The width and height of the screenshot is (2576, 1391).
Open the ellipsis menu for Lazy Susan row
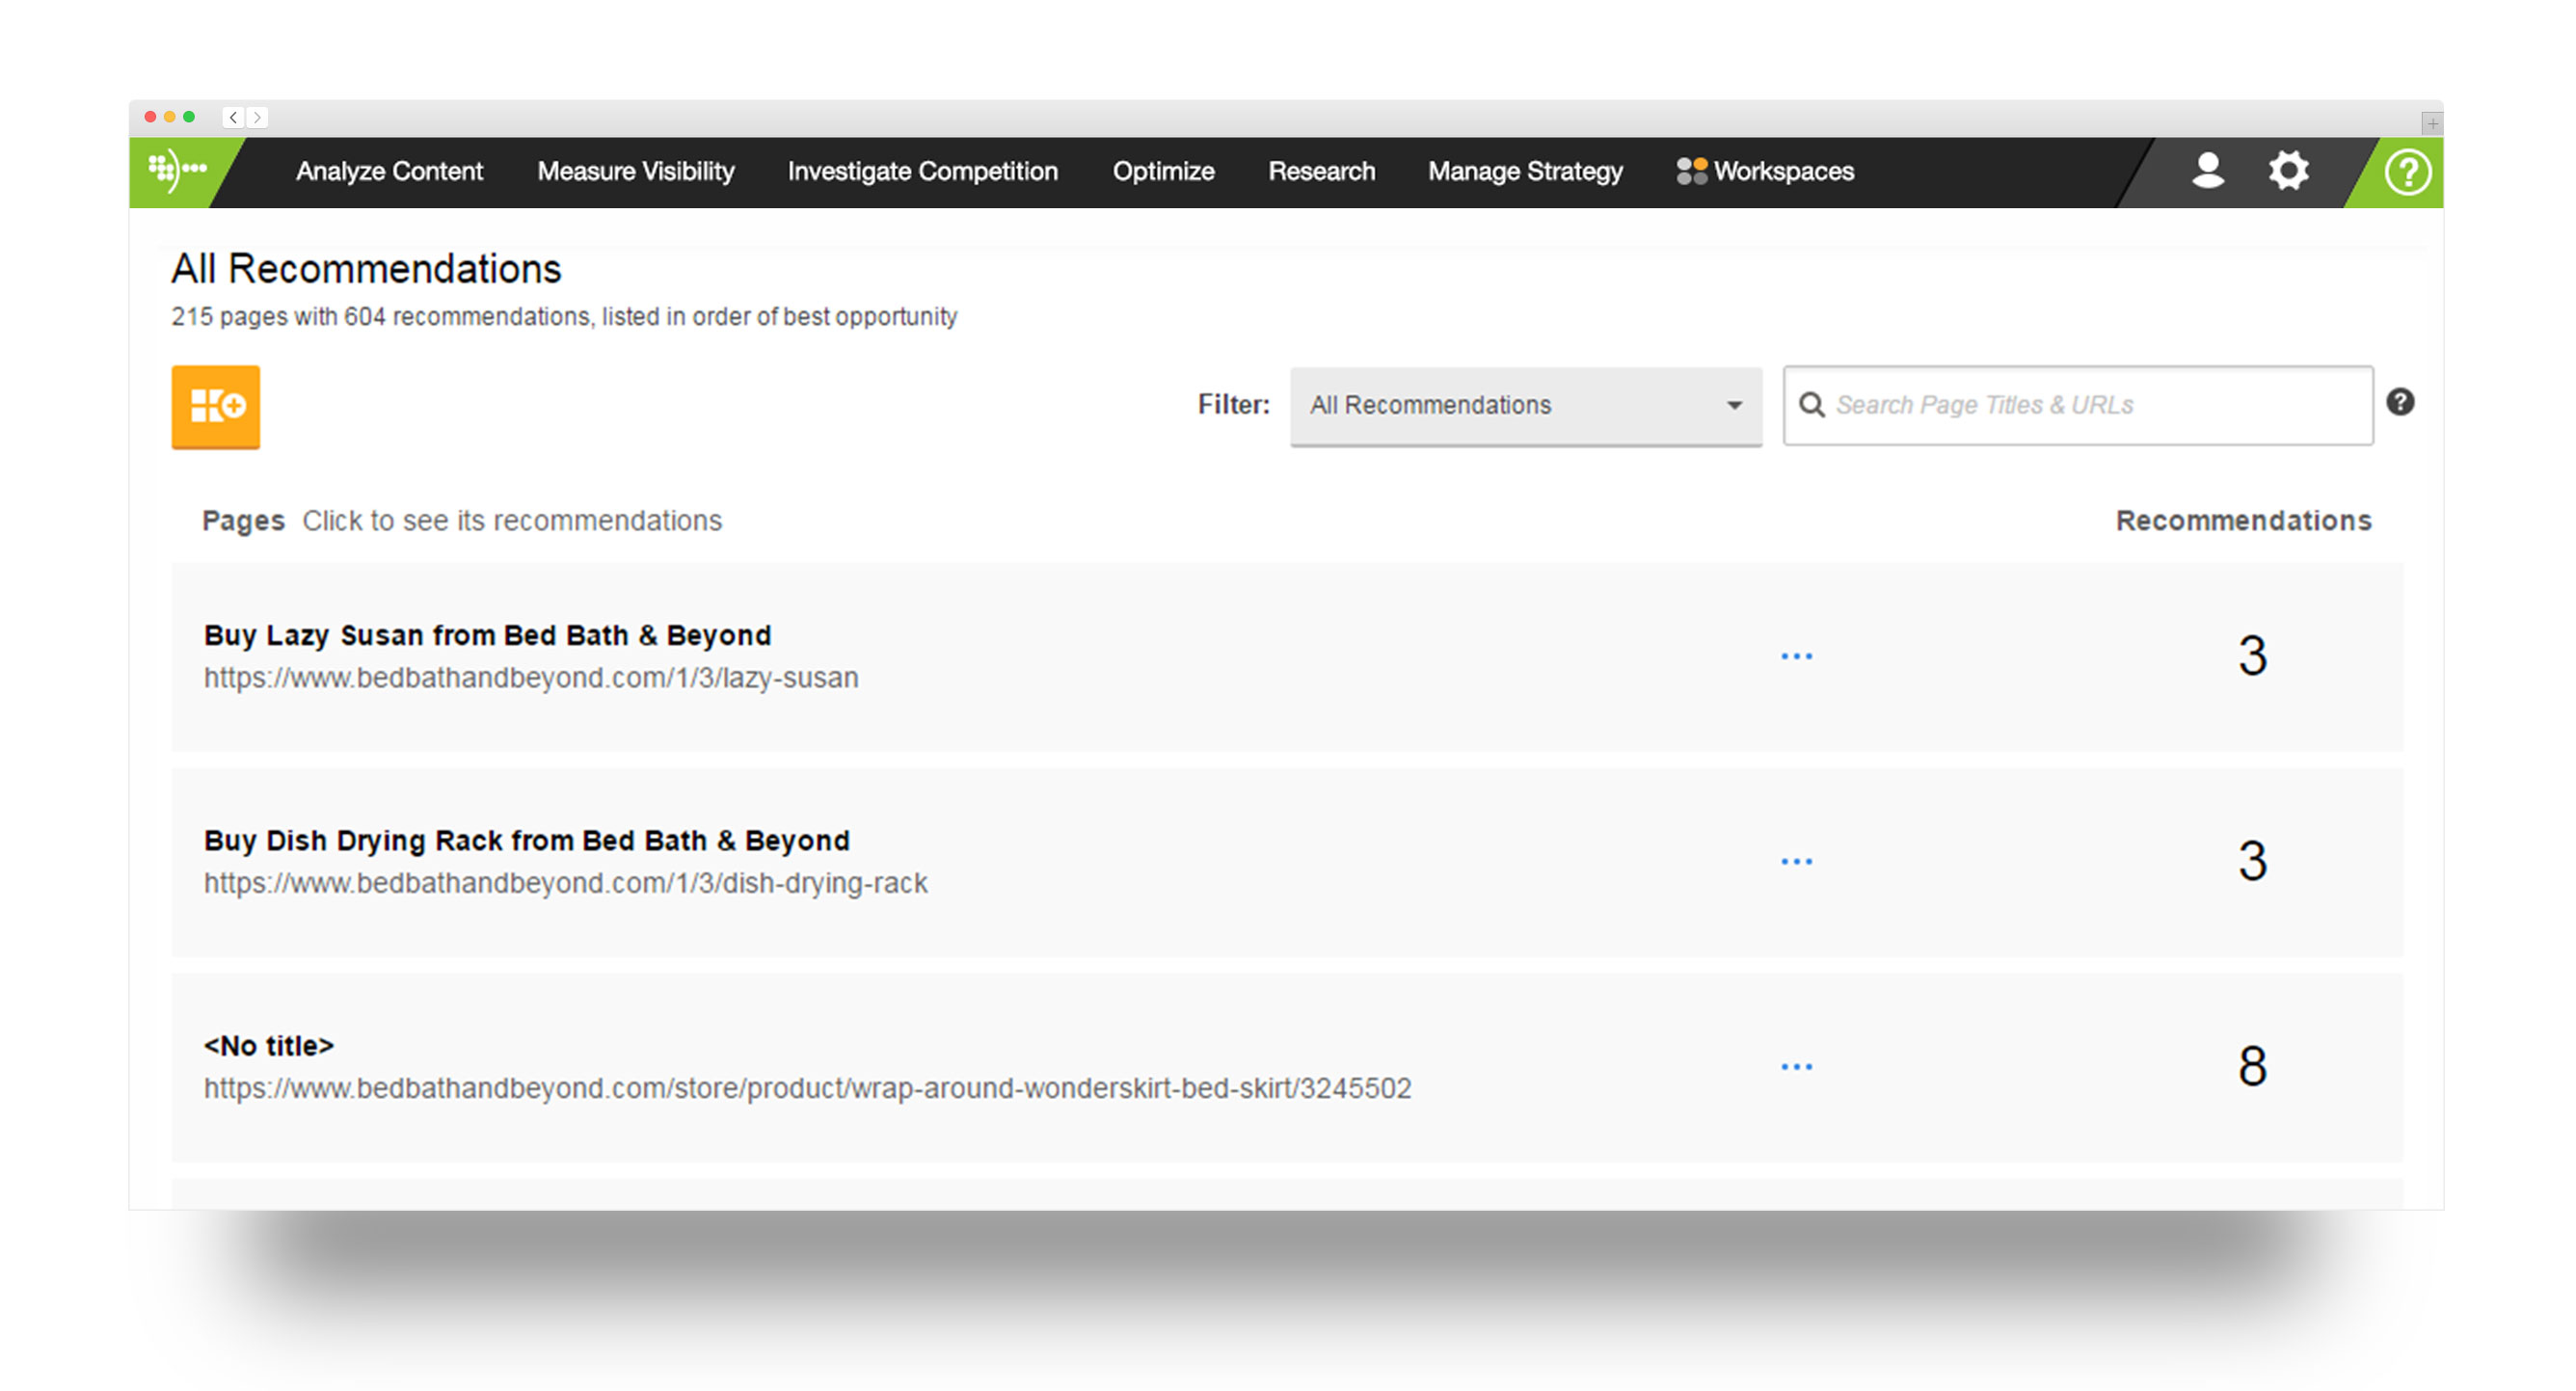coord(1796,656)
